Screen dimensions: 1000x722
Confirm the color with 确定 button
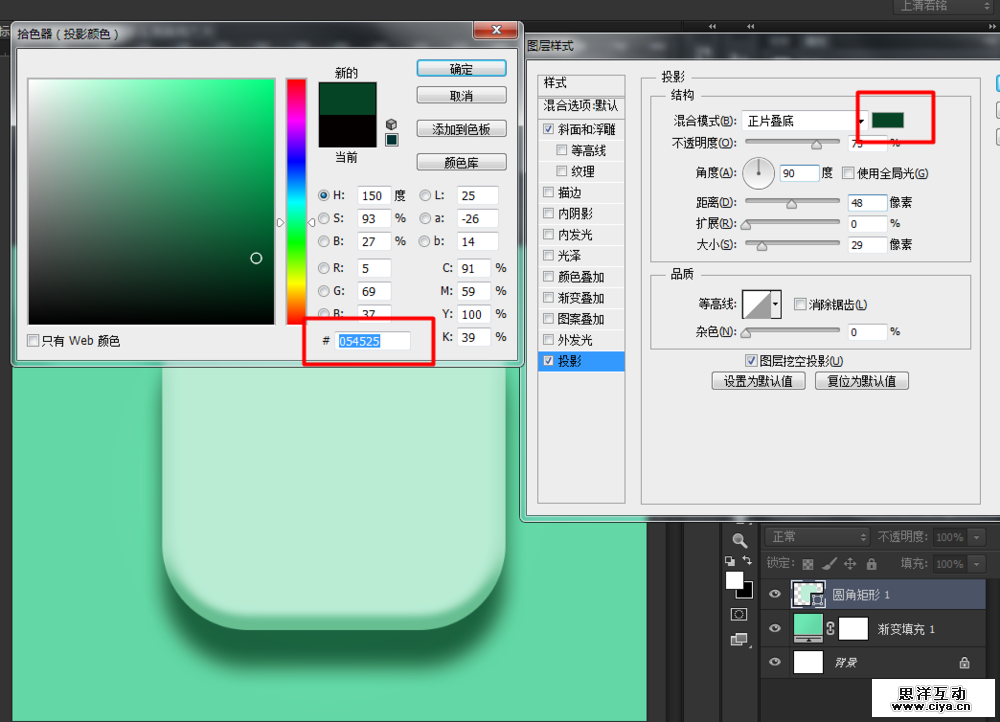tap(461, 69)
